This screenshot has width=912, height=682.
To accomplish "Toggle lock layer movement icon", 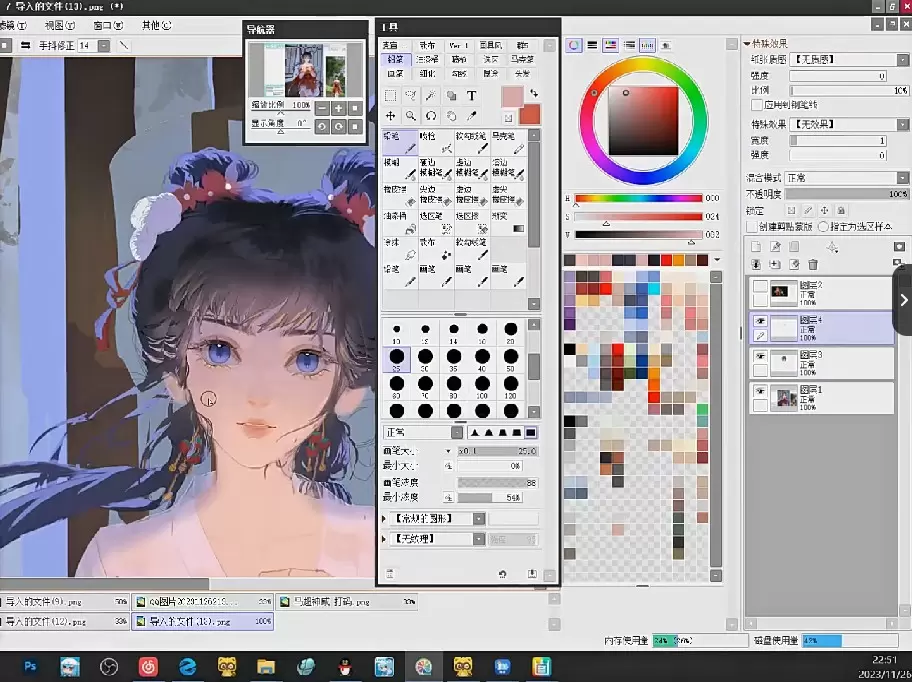I will (824, 210).
